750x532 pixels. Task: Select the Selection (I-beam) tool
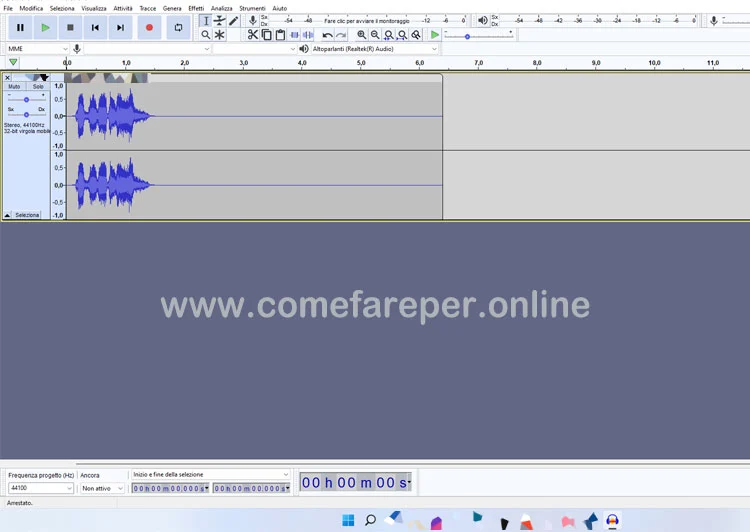206,21
